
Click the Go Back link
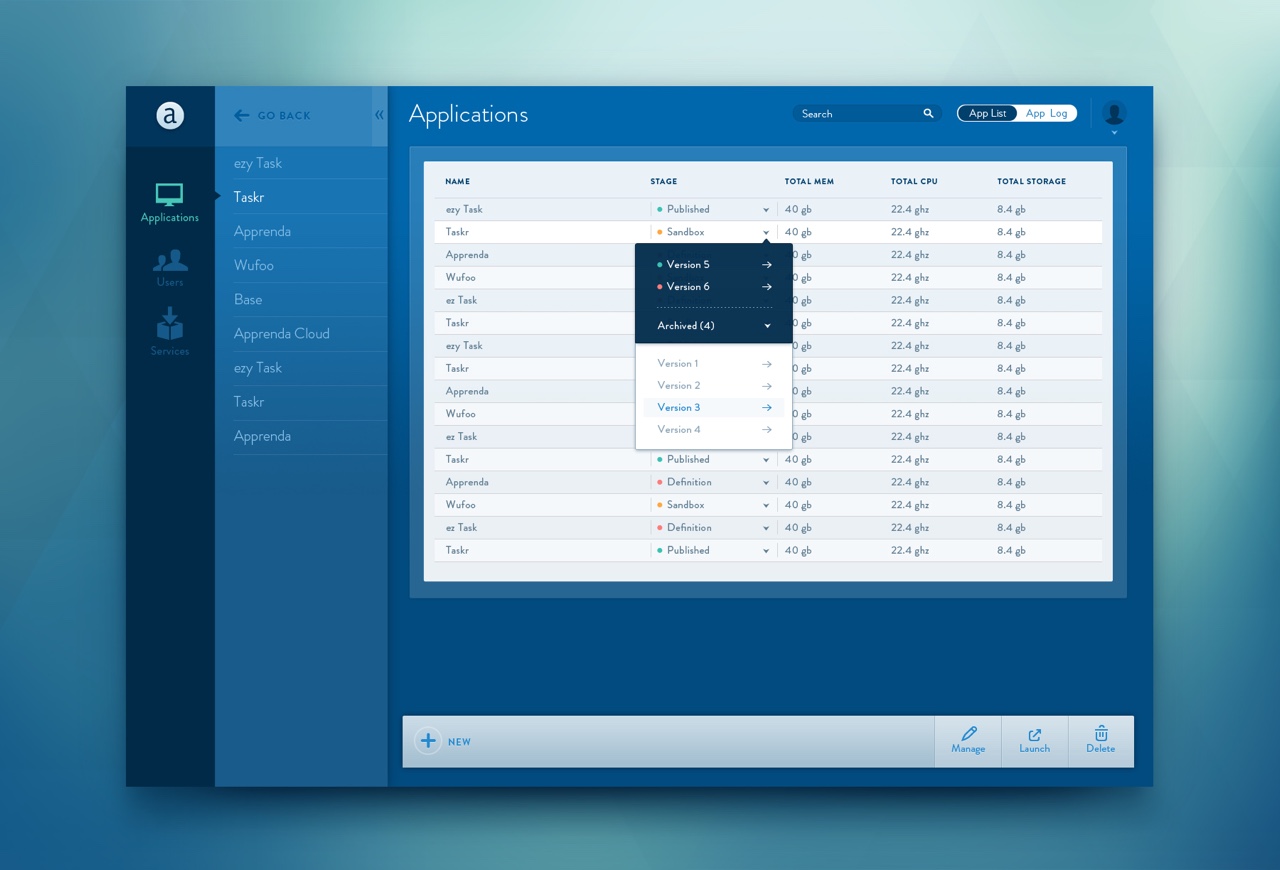273,116
